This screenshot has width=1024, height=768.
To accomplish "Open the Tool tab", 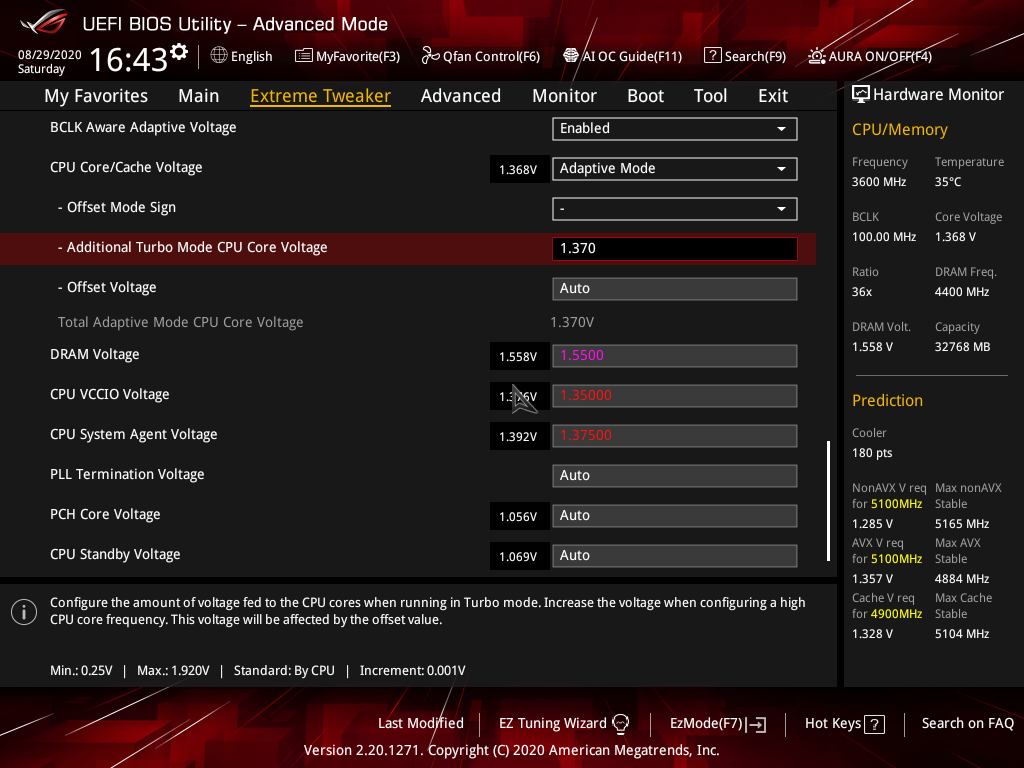I will [x=711, y=96].
